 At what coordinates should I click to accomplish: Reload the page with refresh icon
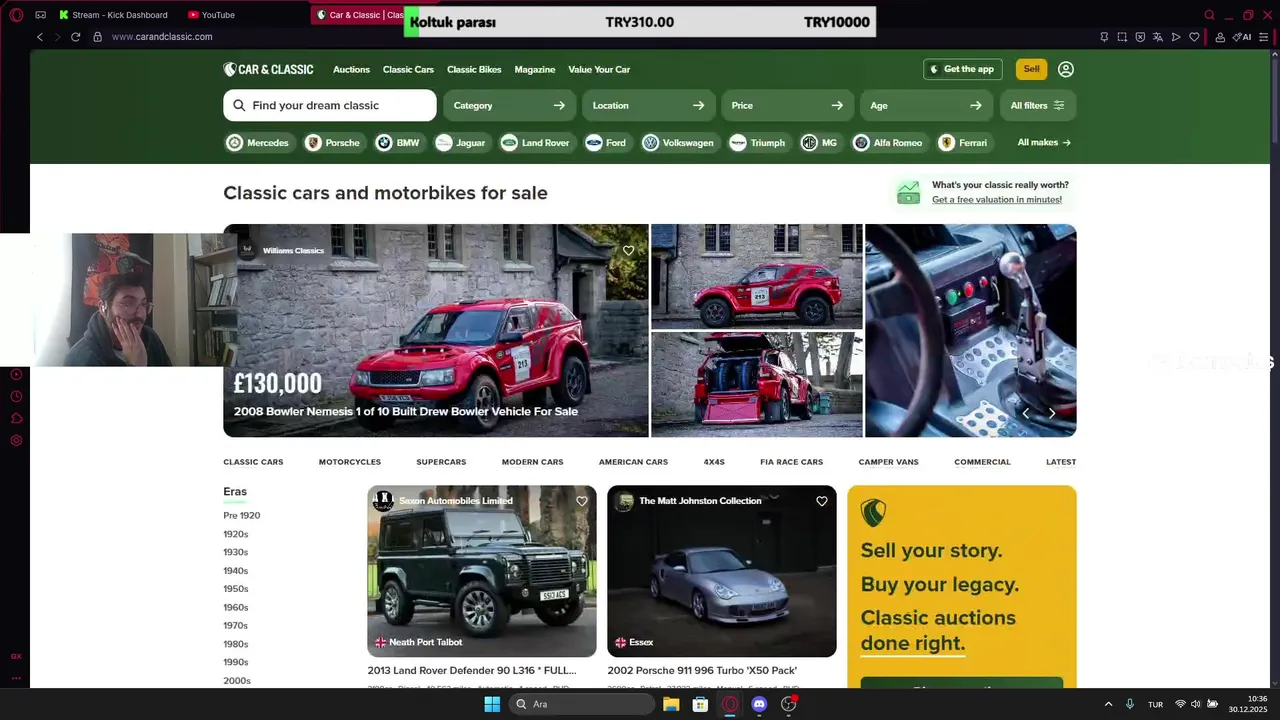[75, 37]
